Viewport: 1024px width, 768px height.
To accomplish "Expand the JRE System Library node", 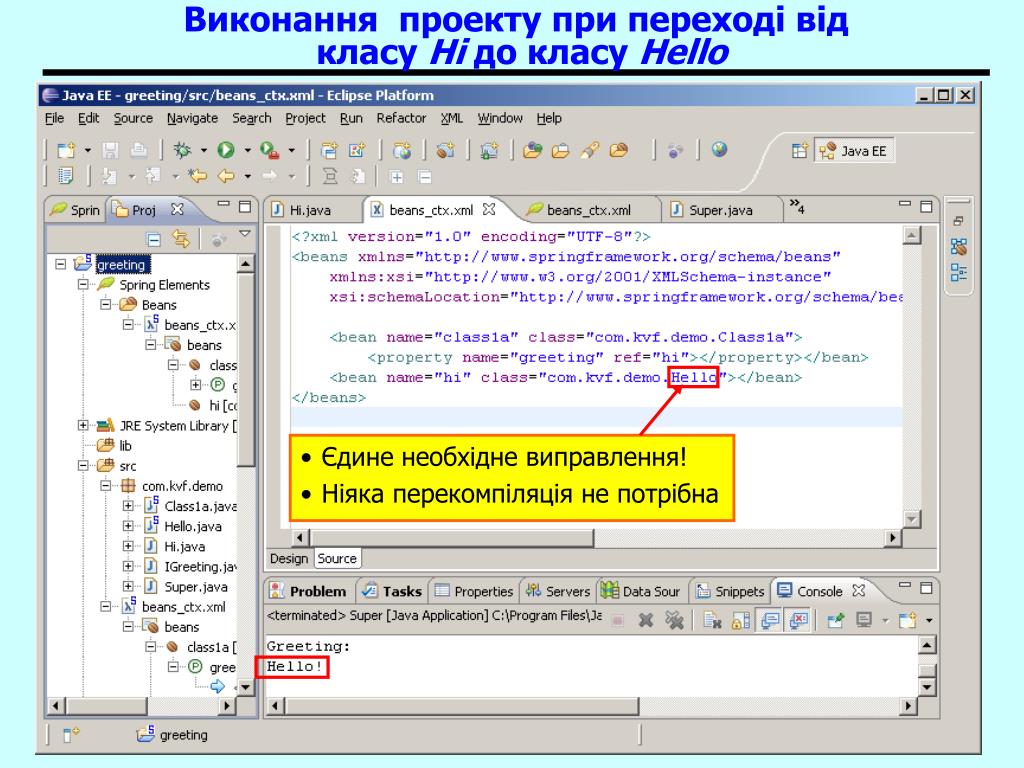I will tap(83, 426).
